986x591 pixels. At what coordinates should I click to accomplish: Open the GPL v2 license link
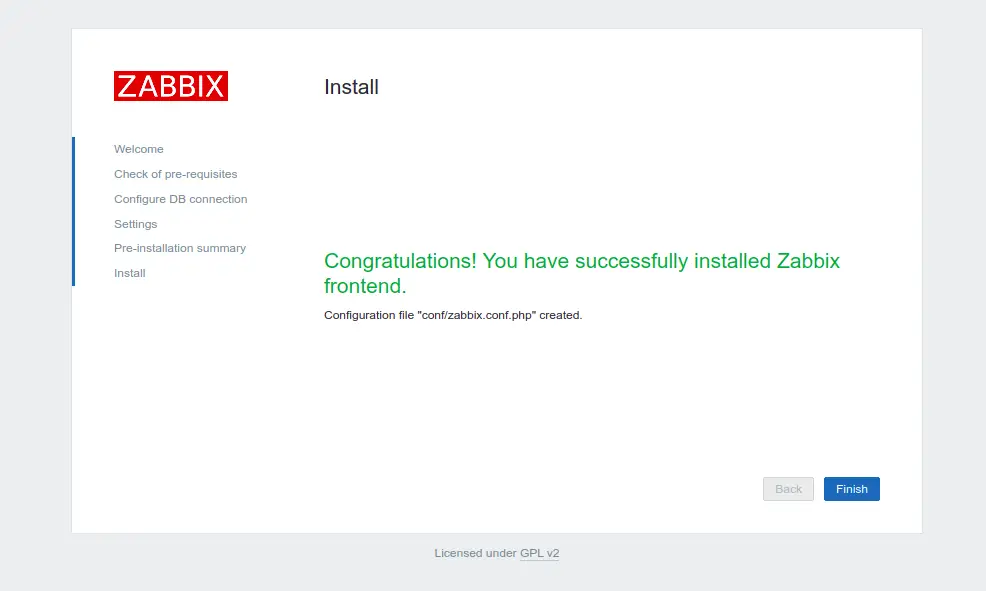540,553
